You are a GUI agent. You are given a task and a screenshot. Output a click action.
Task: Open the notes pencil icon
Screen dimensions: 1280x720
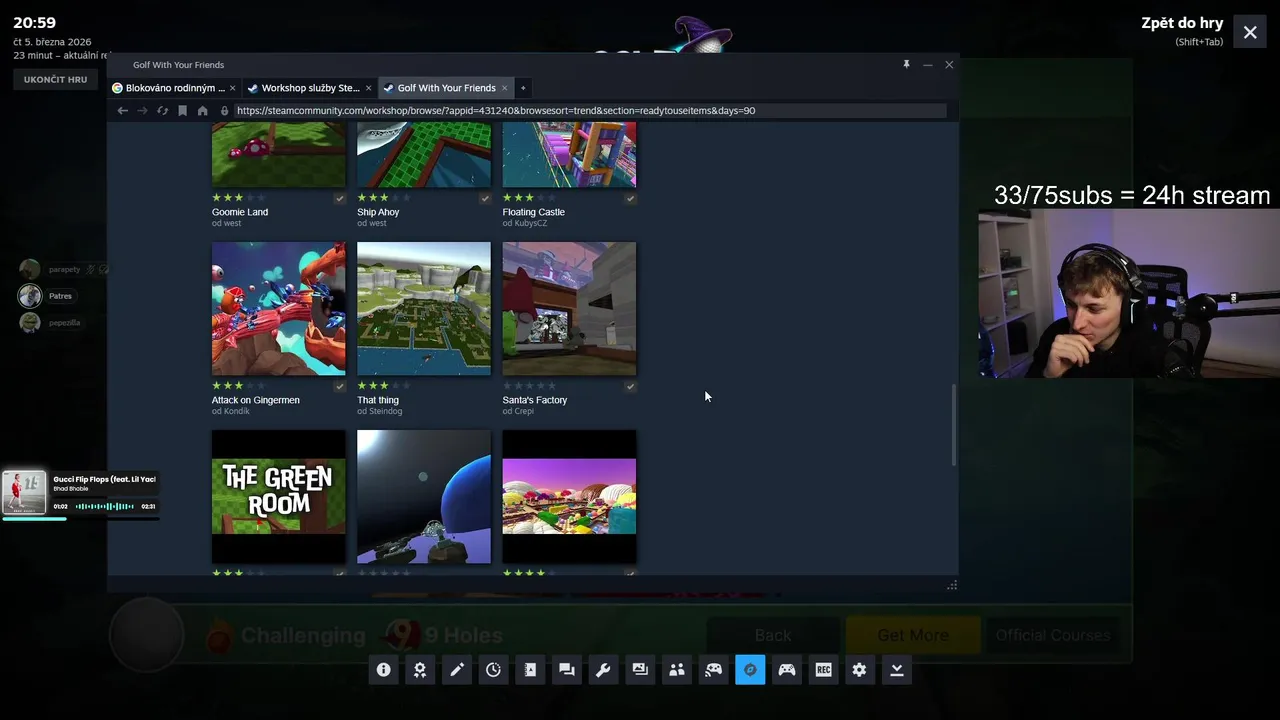[457, 670]
